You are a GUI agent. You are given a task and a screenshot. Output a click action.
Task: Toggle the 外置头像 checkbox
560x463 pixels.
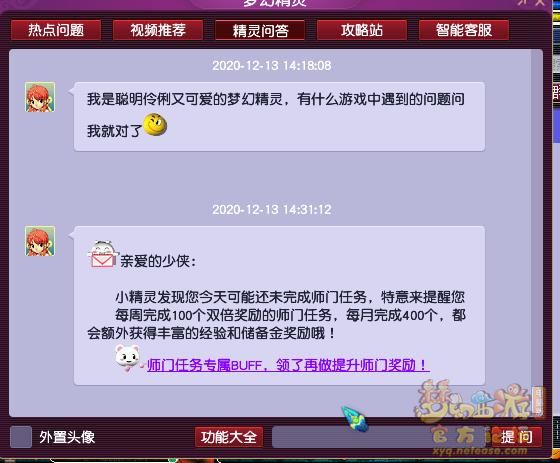tap(21, 437)
